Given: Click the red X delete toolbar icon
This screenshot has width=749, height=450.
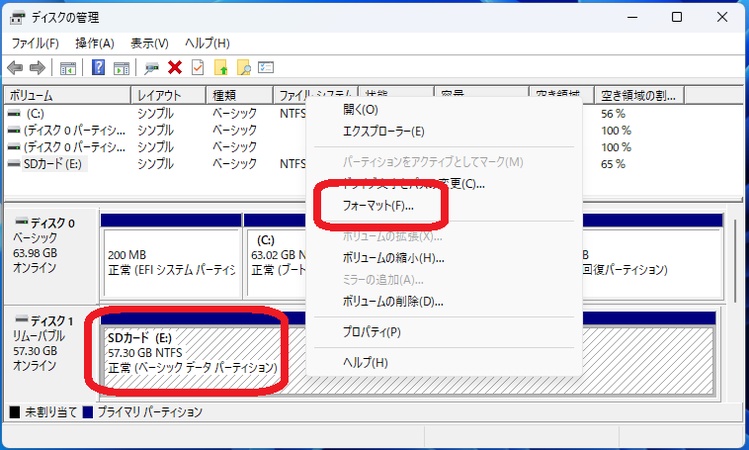Looking at the screenshot, I should (175, 68).
